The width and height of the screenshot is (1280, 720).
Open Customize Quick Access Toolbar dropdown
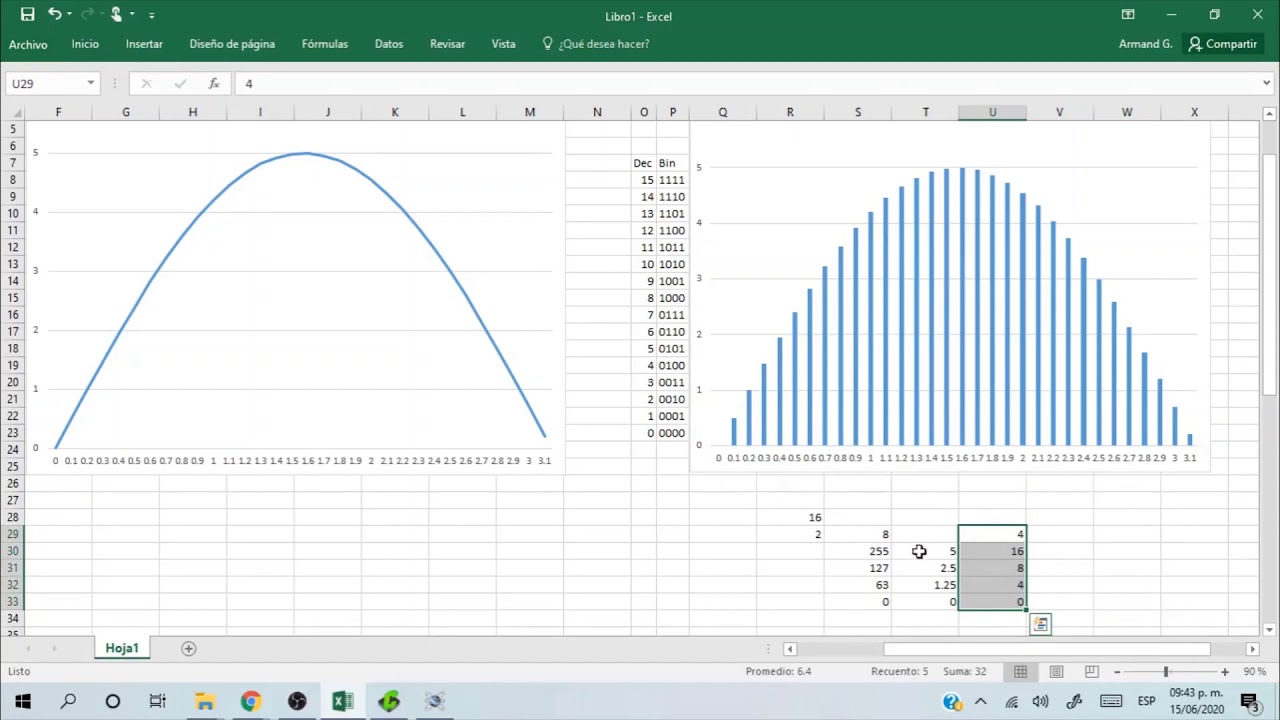152,15
